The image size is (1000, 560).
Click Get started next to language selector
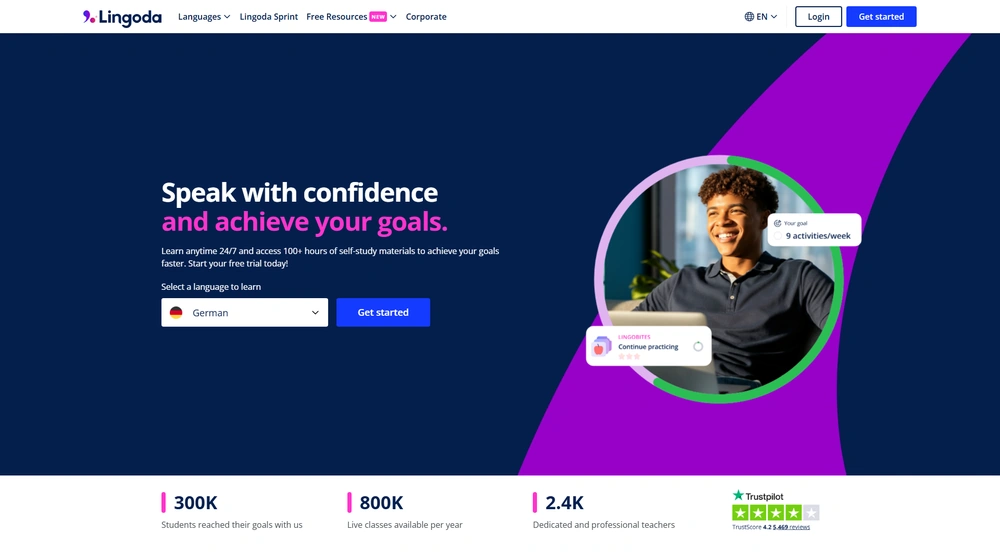383,313
